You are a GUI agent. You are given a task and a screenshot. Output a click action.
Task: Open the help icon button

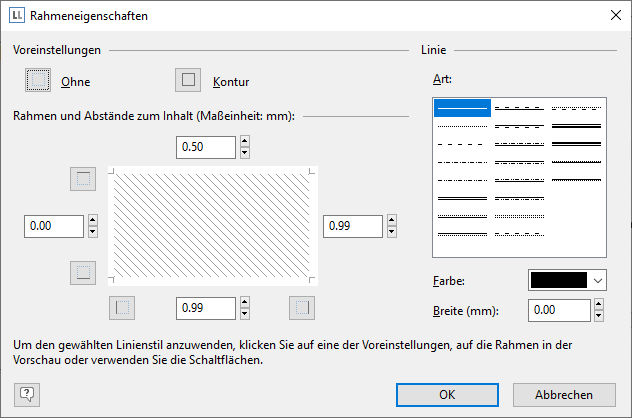point(25,394)
